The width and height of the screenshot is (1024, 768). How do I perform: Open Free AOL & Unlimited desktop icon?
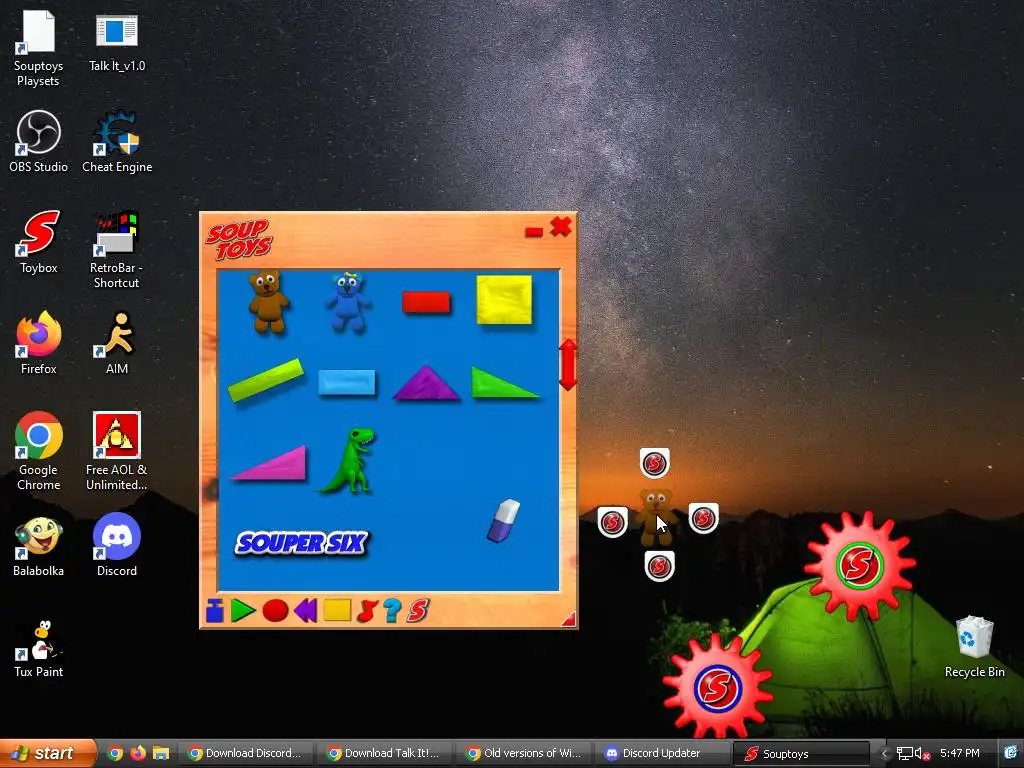click(116, 451)
